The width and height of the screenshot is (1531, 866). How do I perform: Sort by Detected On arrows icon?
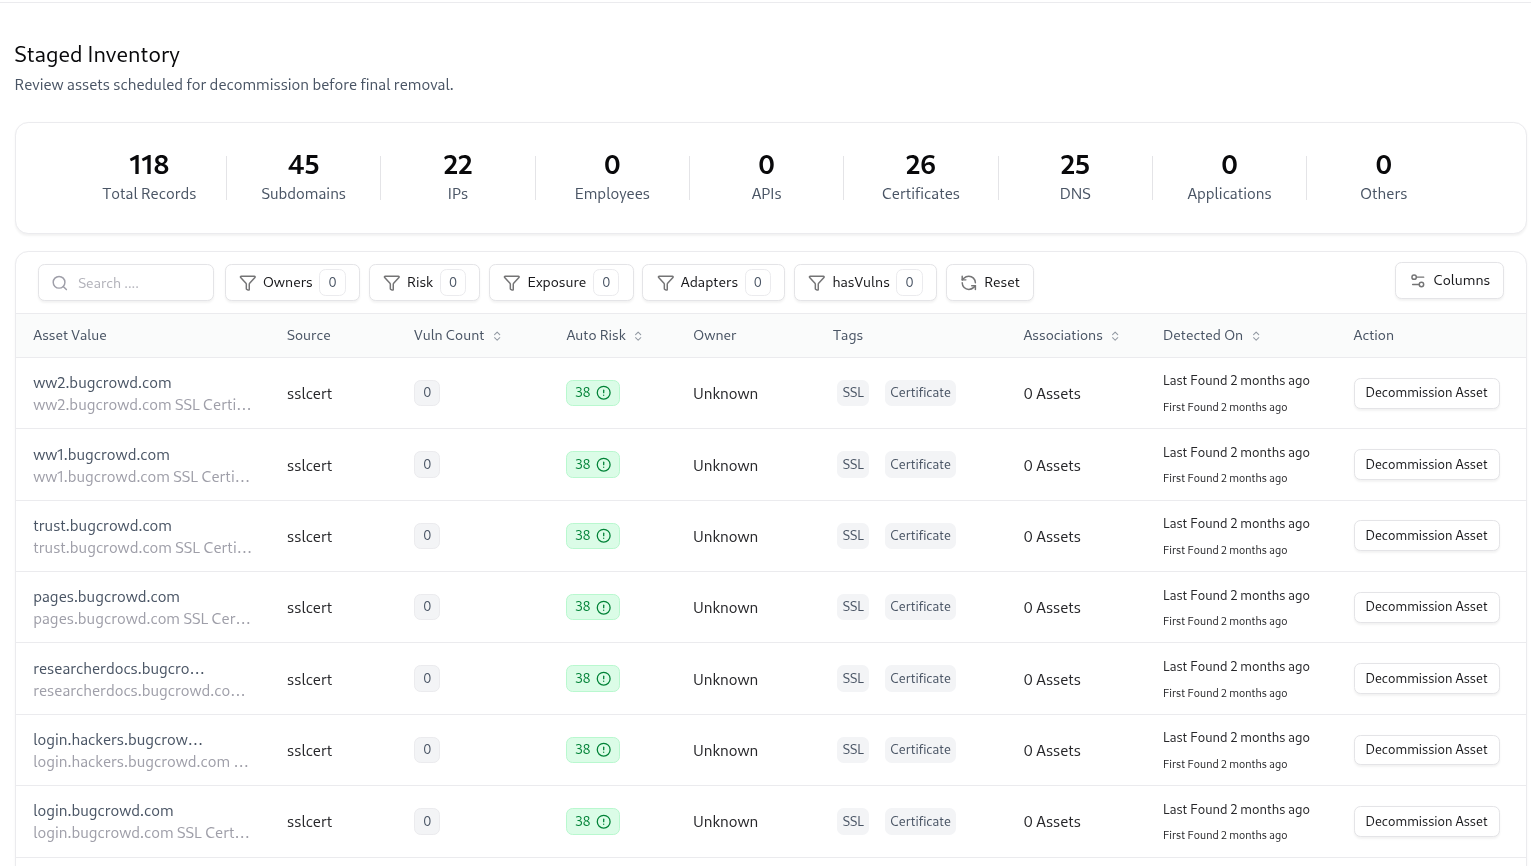(x=1256, y=336)
